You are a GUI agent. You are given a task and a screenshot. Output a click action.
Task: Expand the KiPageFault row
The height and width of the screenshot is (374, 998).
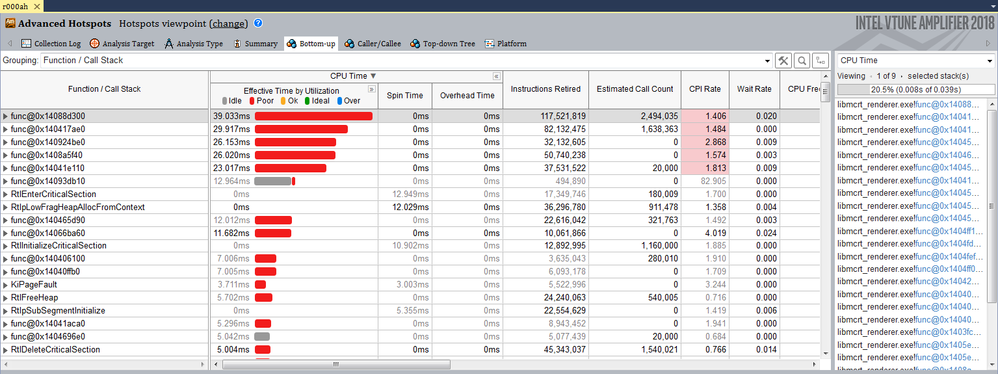[6, 284]
